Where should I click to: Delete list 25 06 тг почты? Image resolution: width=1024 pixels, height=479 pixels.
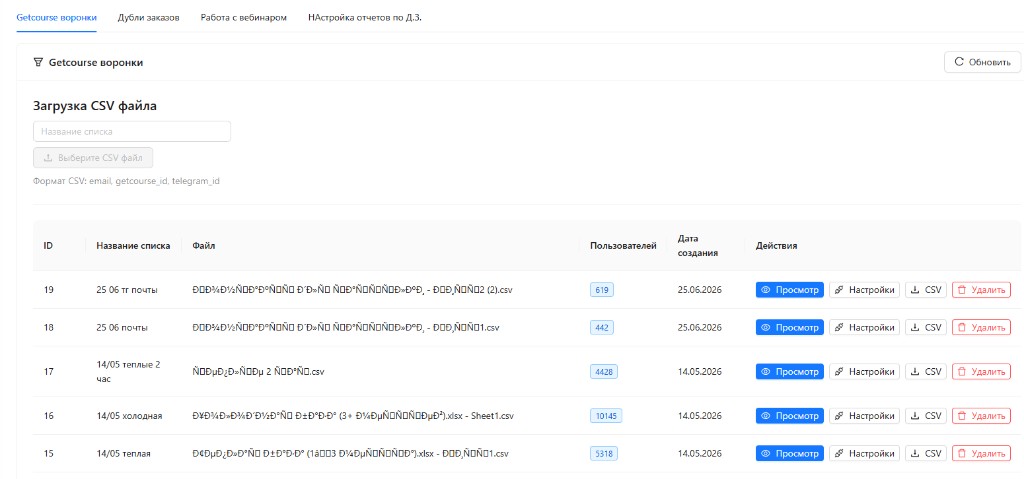click(982, 289)
